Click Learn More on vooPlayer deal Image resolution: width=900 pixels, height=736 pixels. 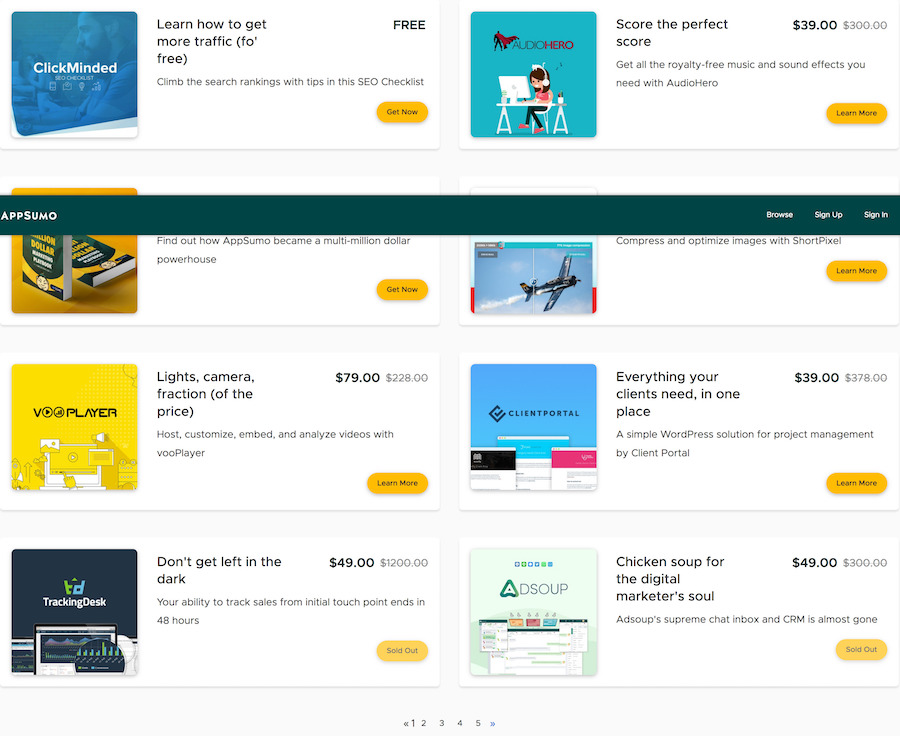pos(397,483)
